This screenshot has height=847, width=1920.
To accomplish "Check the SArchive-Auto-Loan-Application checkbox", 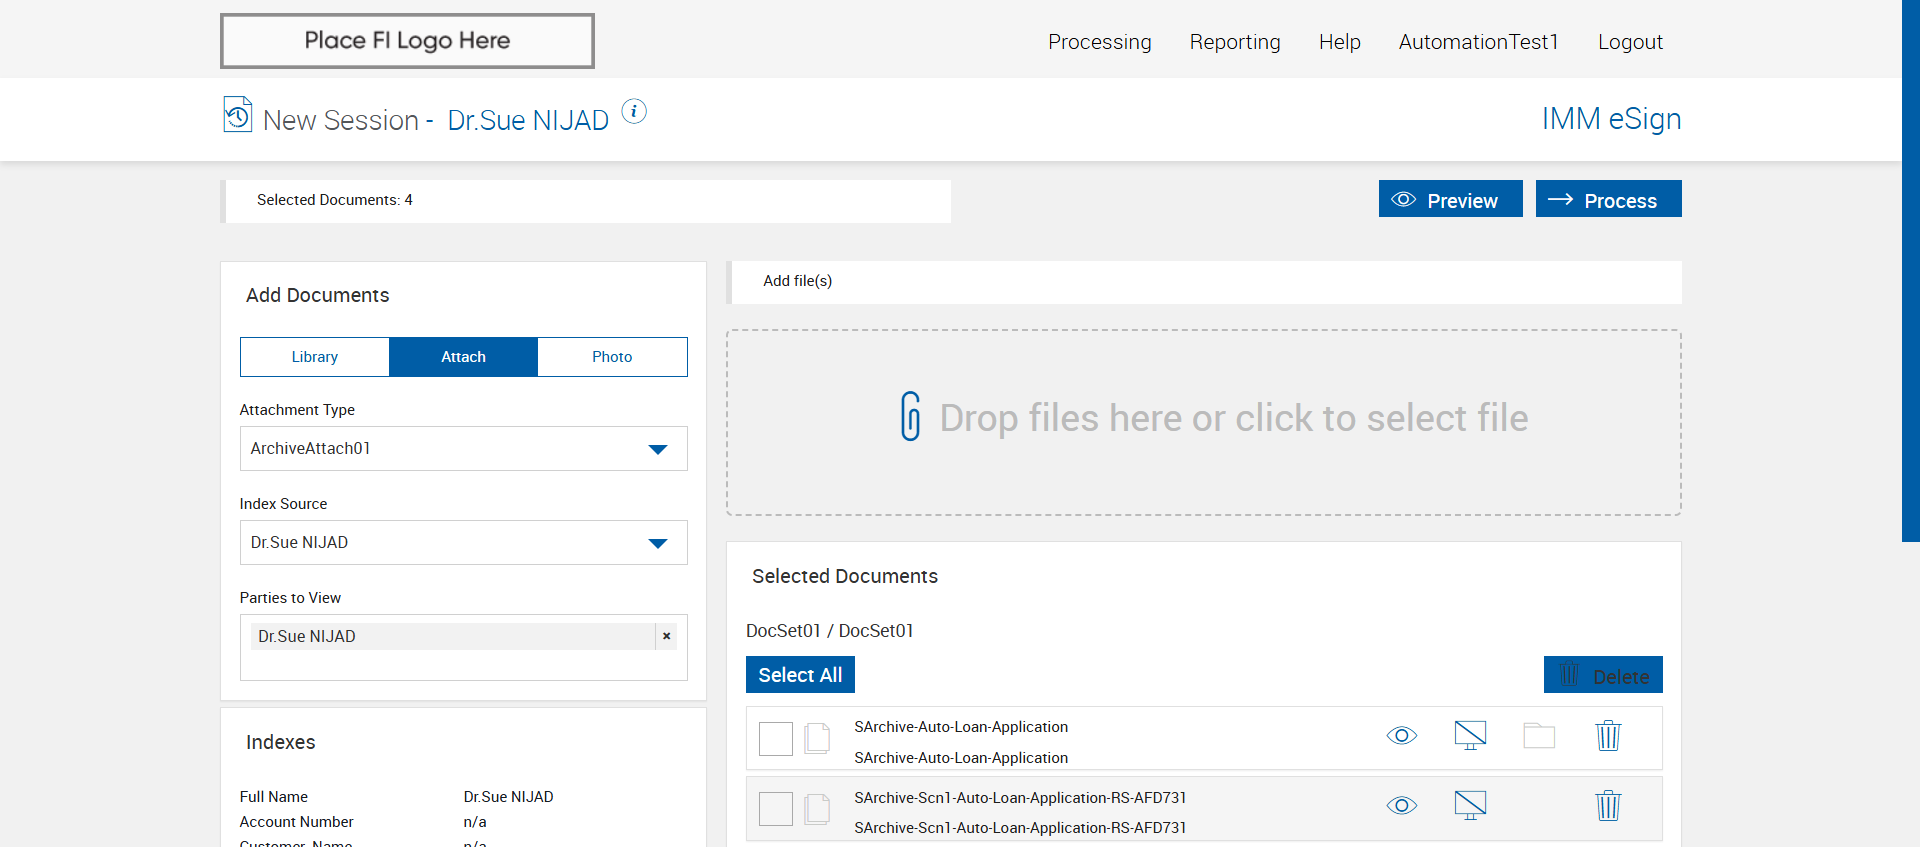I will [776, 739].
